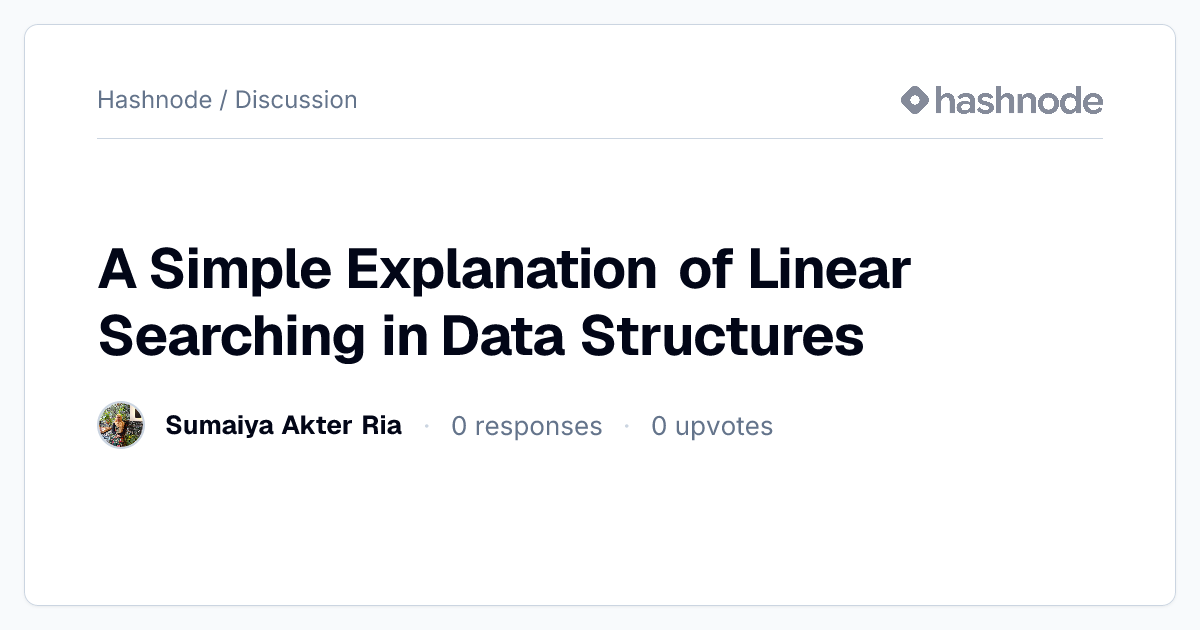Screen dimensions: 1200x630
Task: Select the word Structures in the headline
Action: pyautogui.click(x=722, y=336)
